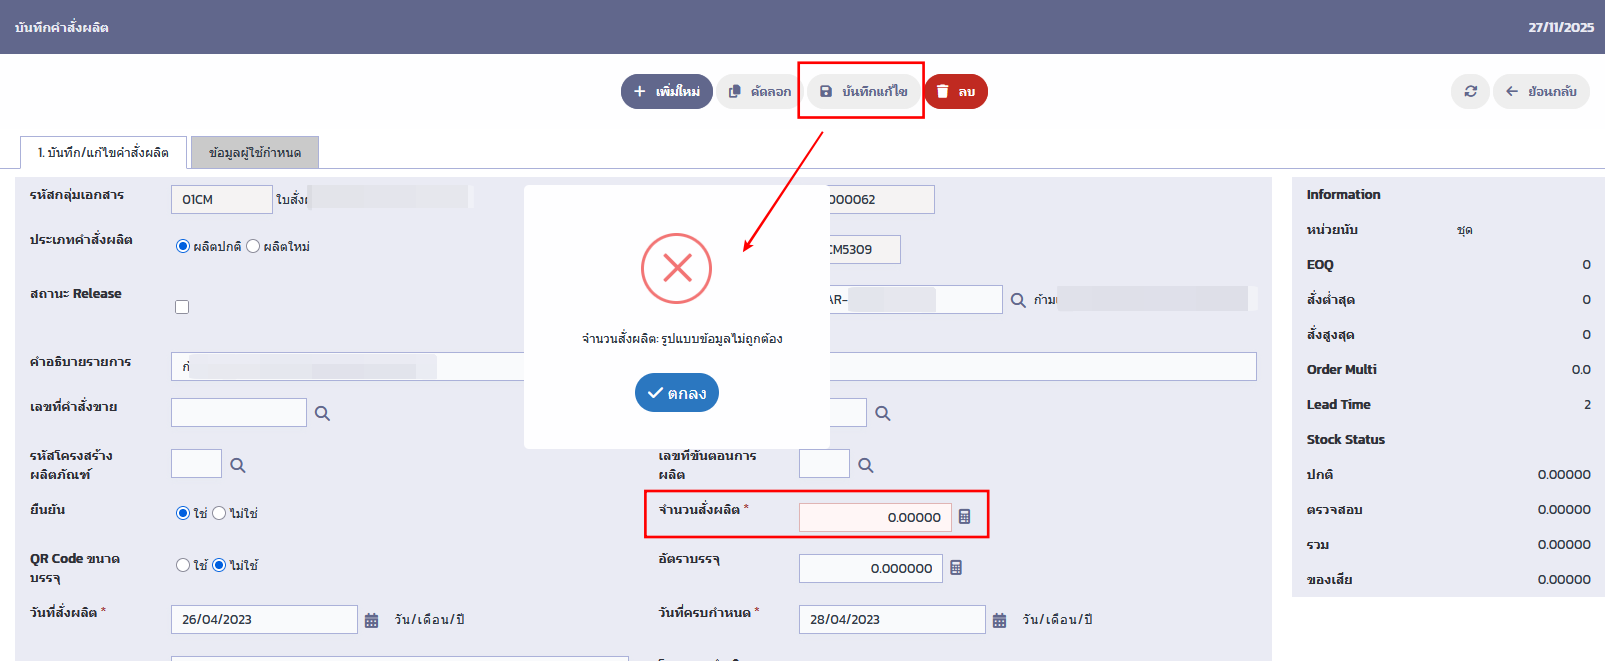Click ตกลง to dismiss error dialog

677,393
